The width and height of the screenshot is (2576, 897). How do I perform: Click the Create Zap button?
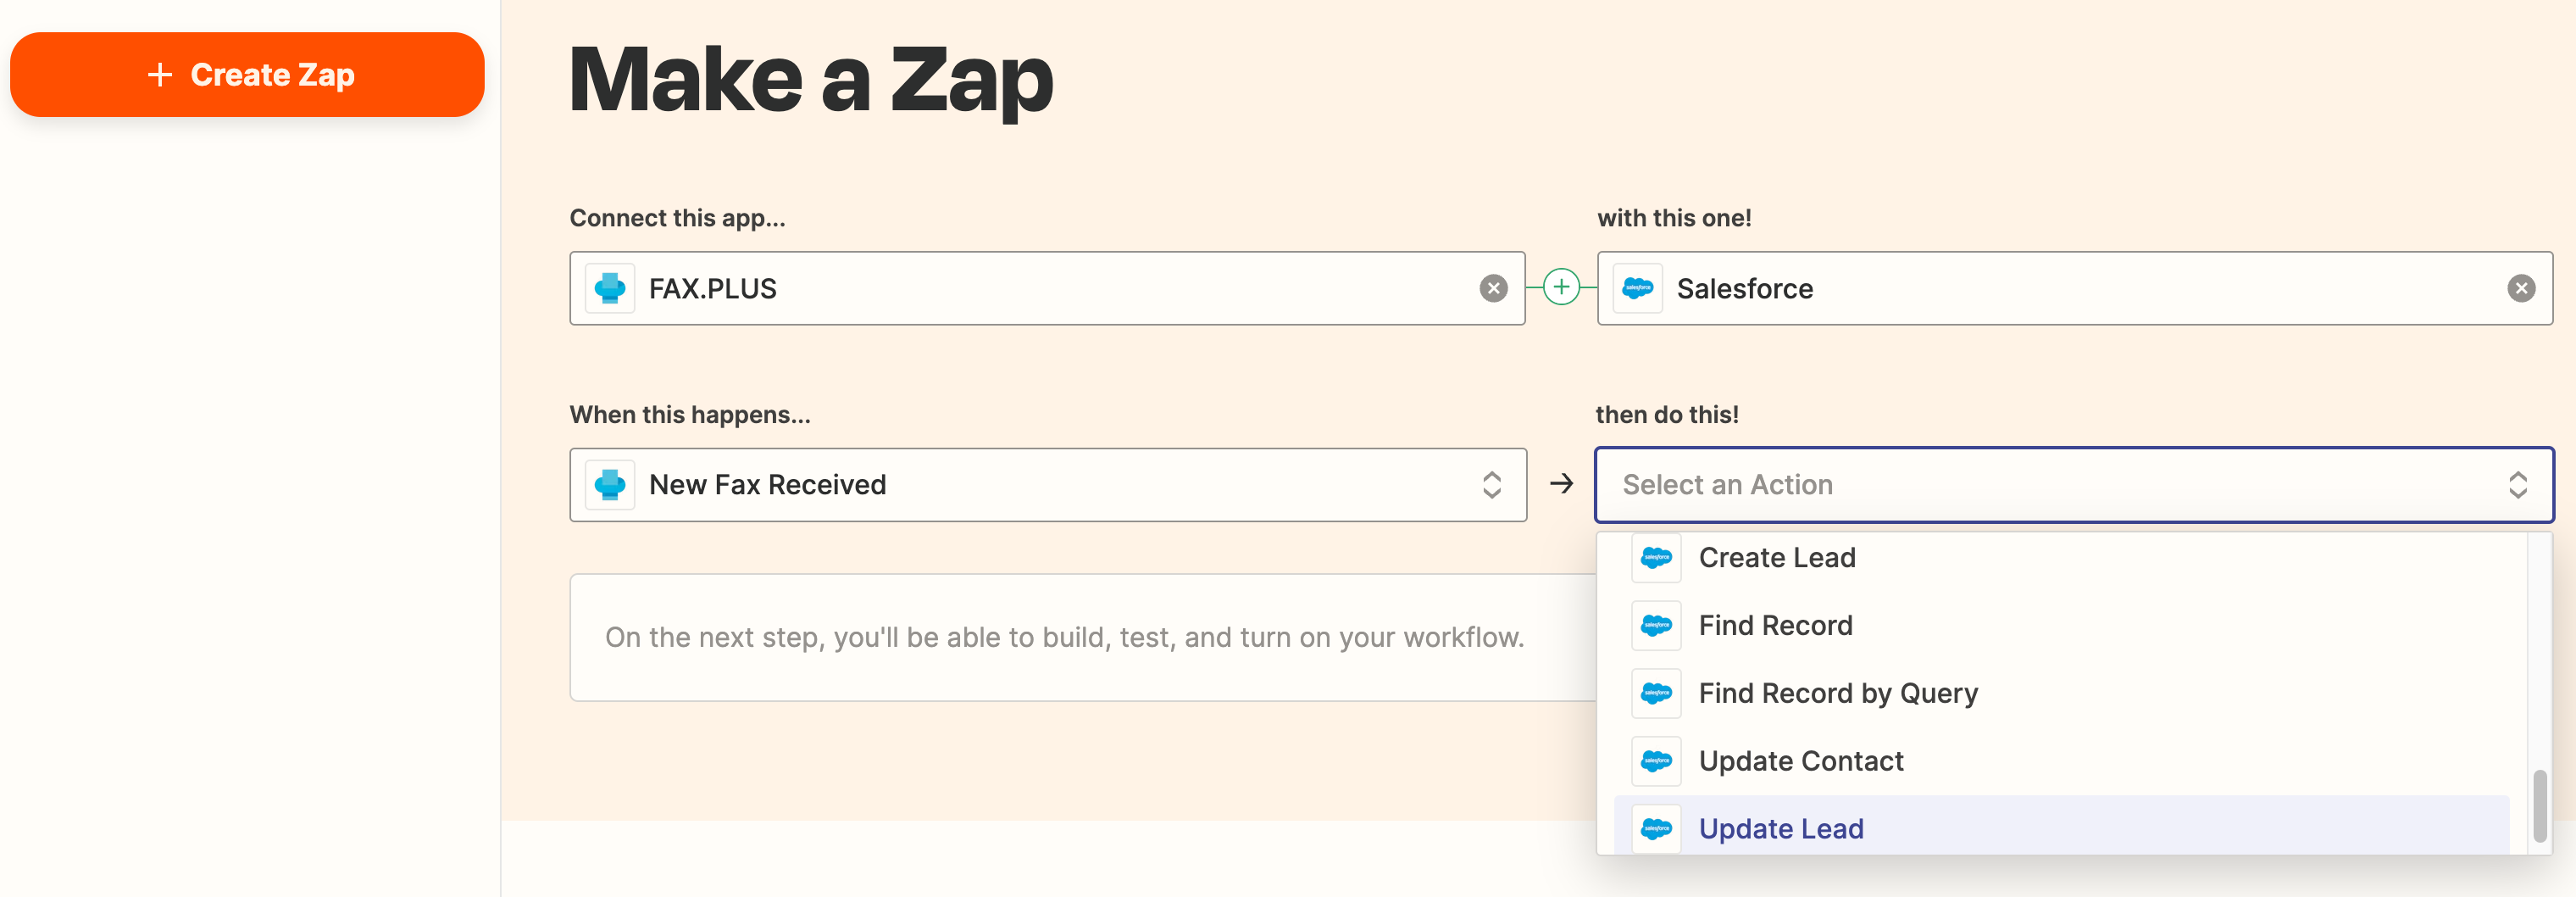247,75
